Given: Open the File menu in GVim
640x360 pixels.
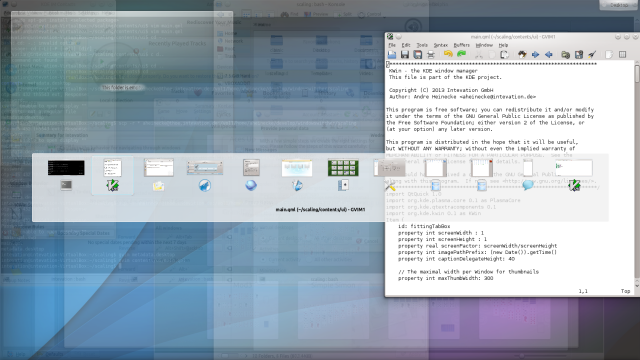Looking at the screenshot, I should tap(392, 45).
